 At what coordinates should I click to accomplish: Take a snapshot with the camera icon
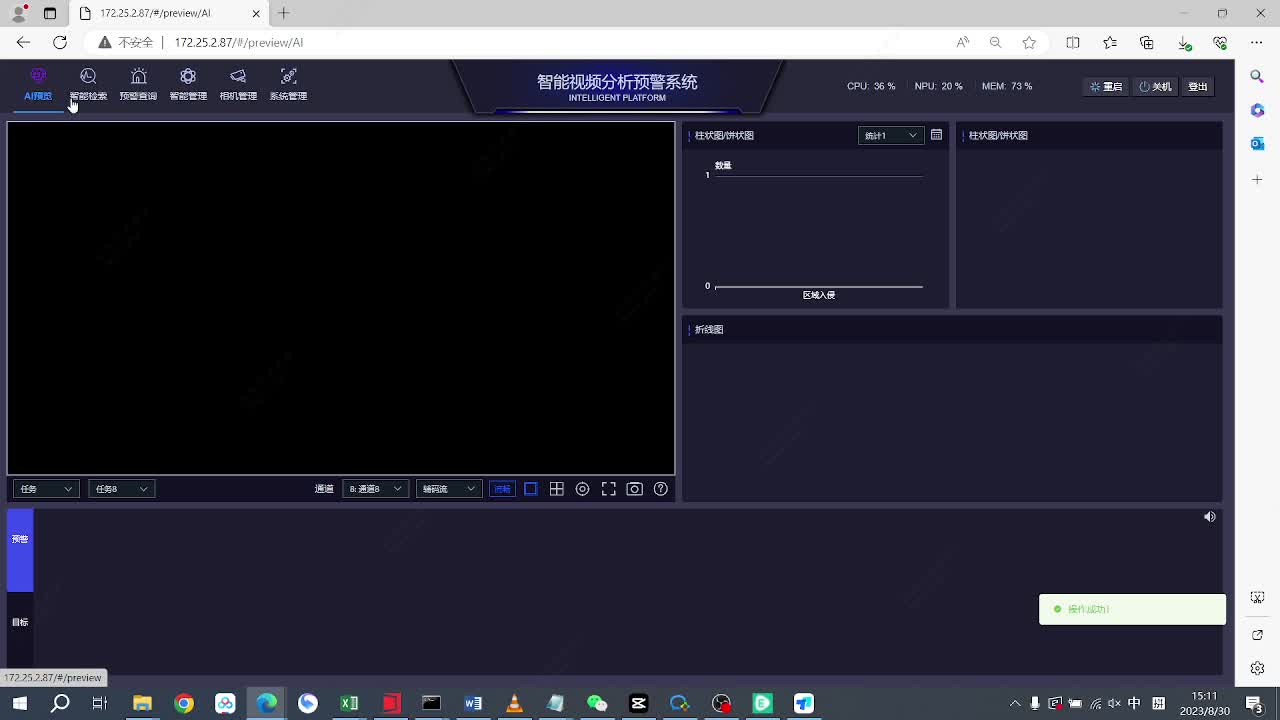pos(635,489)
